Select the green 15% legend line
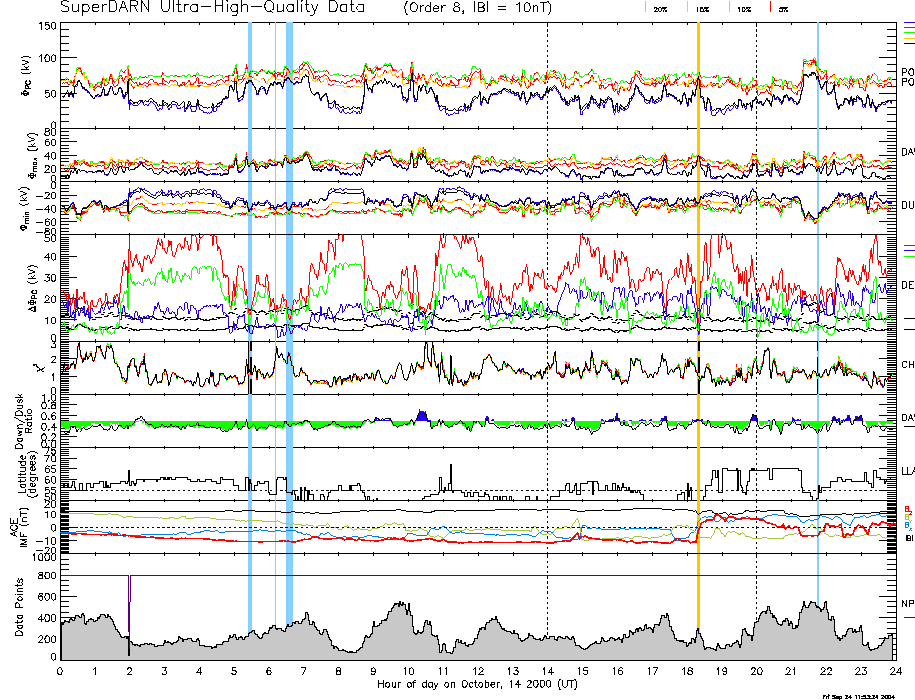Image resolution: width=915 pixels, height=700 pixels. (688, 8)
